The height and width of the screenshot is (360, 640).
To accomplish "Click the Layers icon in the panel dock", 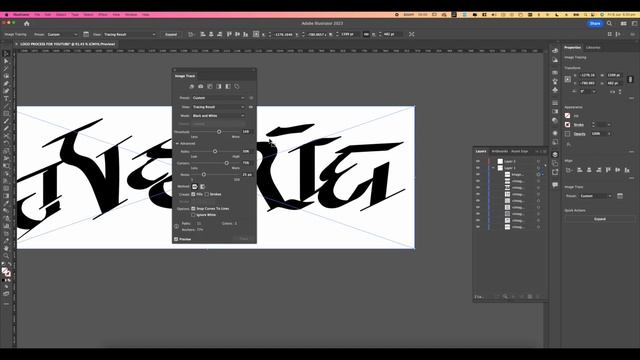I will [555, 154].
